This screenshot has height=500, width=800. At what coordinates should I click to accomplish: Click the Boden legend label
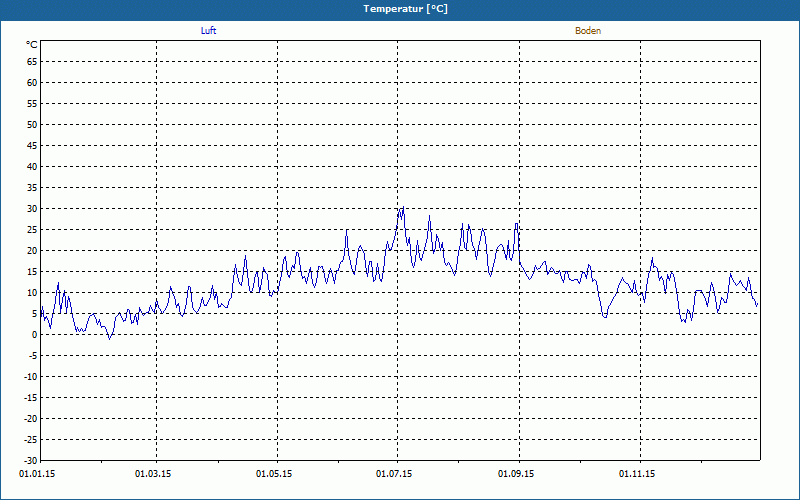(588, 31)
